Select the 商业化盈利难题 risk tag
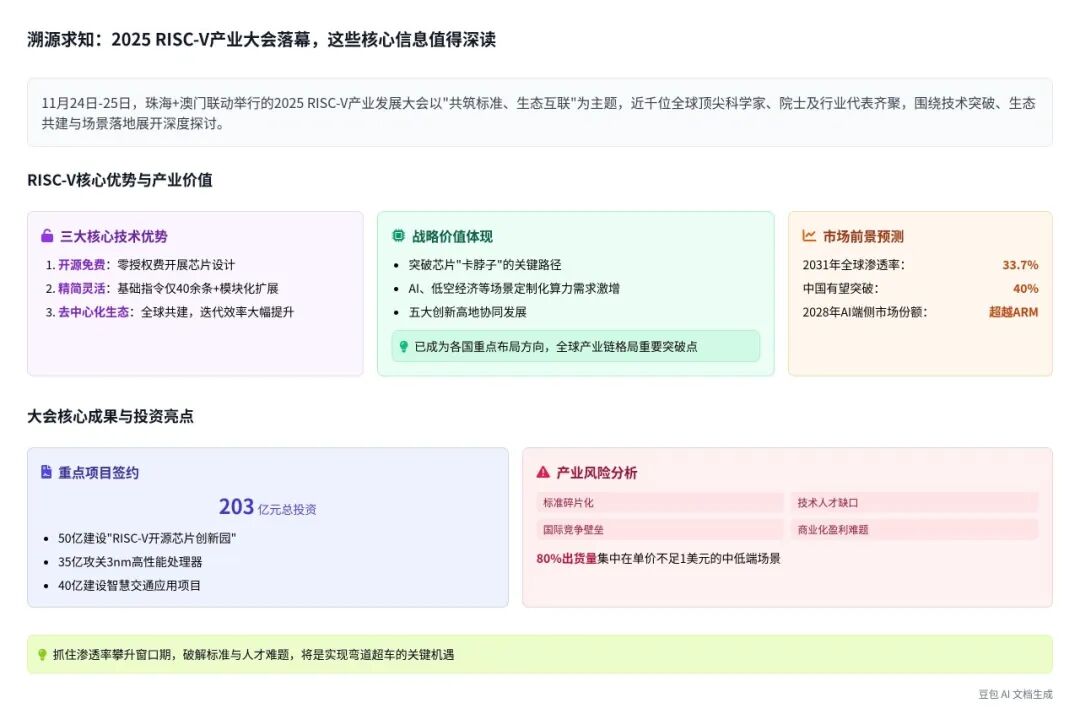This screenshot has width=1080, height=714. coord(914,529)
